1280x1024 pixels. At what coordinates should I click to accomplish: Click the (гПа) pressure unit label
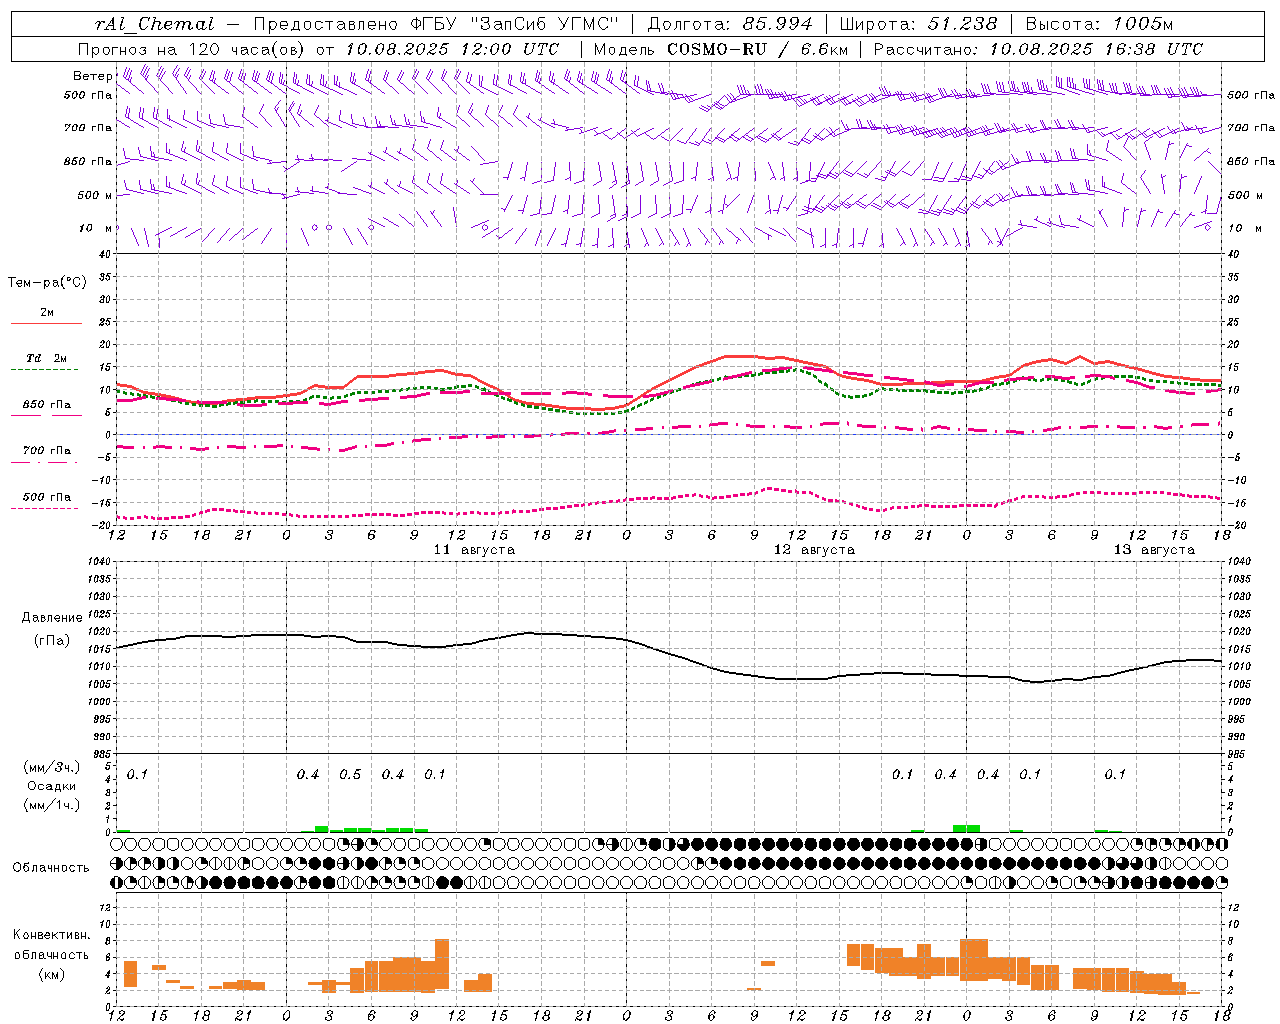point(52,641)
